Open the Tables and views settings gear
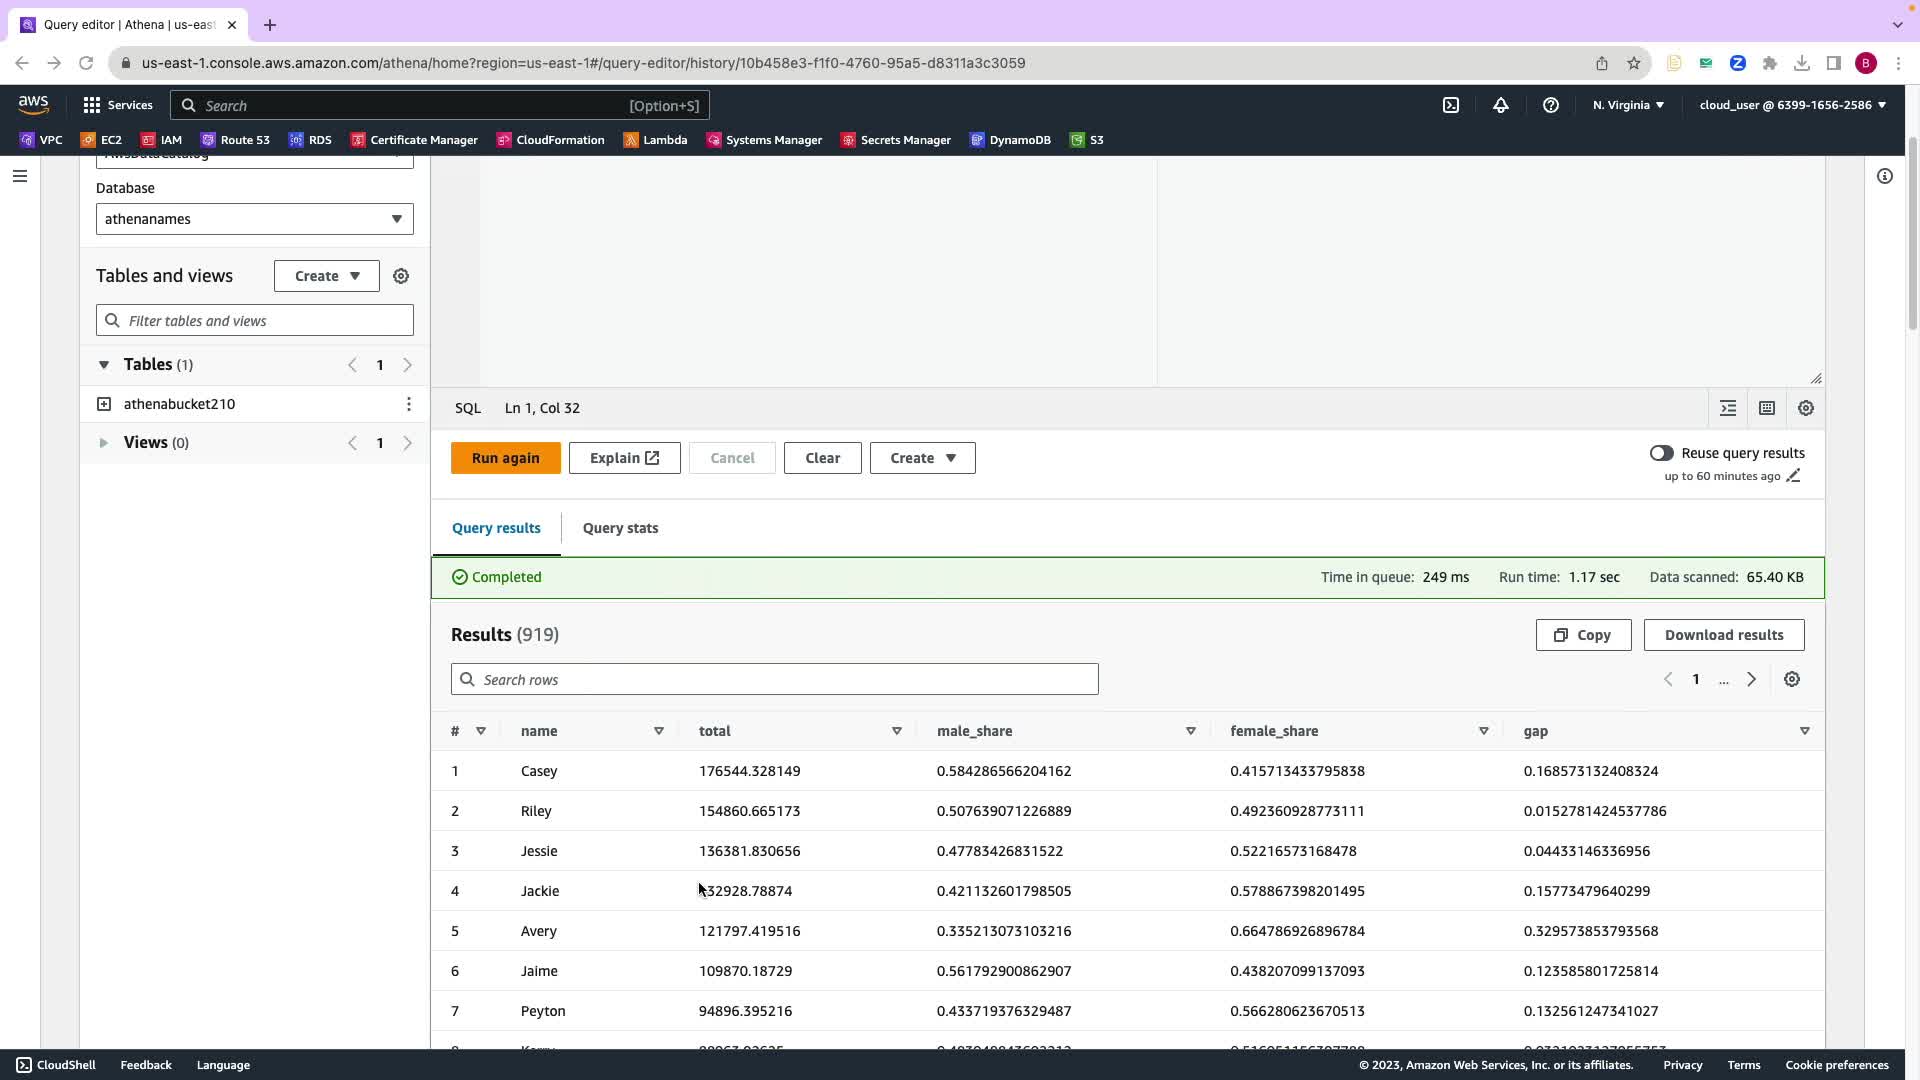This screenshot has width=1920, height=1080. [401, 276]
